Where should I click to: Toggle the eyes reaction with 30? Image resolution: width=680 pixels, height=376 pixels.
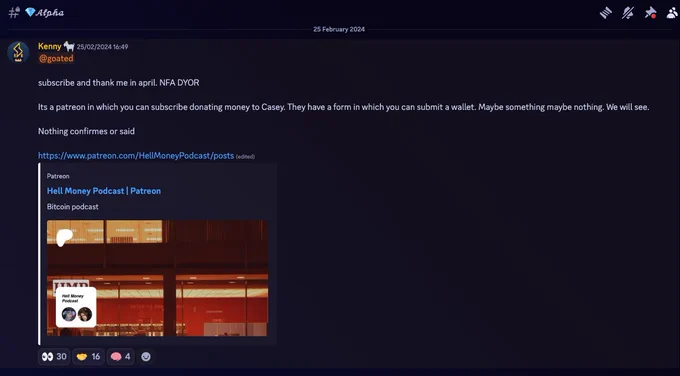pyautogui.click(x=54, y=356)
